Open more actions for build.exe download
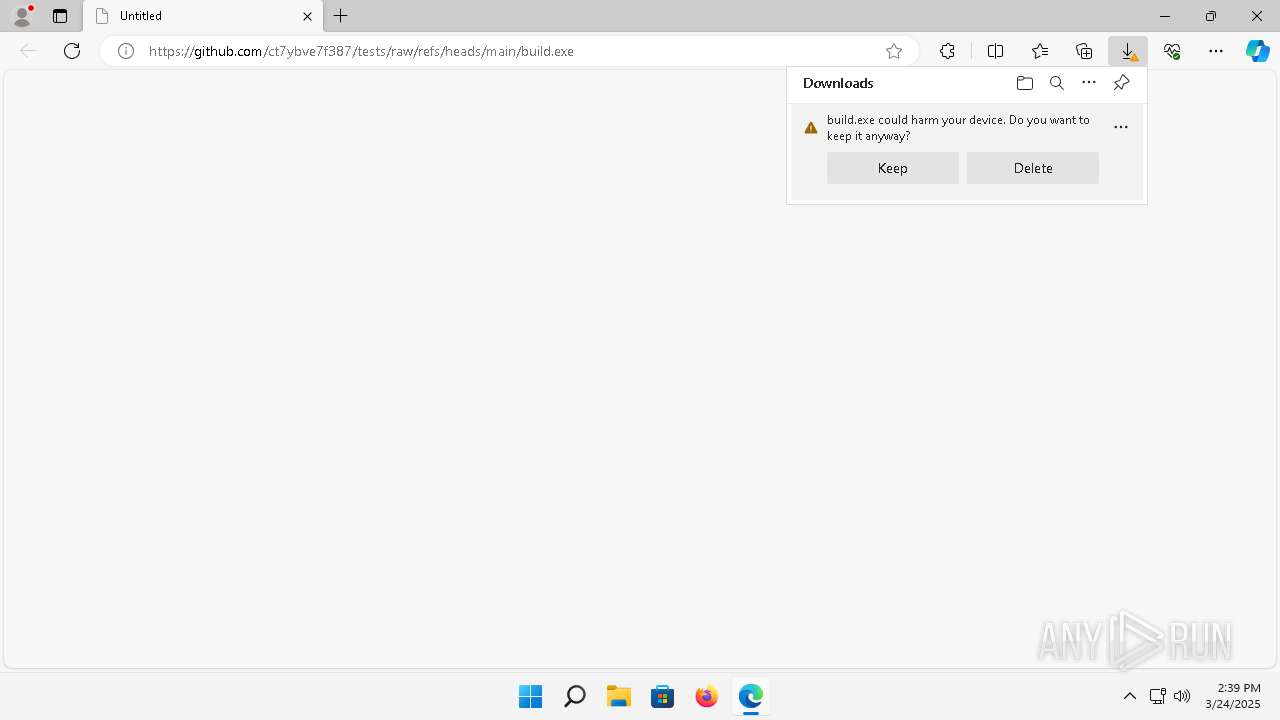The image size is (1280, 720). pyautogui.click(x=1121, y=127)
